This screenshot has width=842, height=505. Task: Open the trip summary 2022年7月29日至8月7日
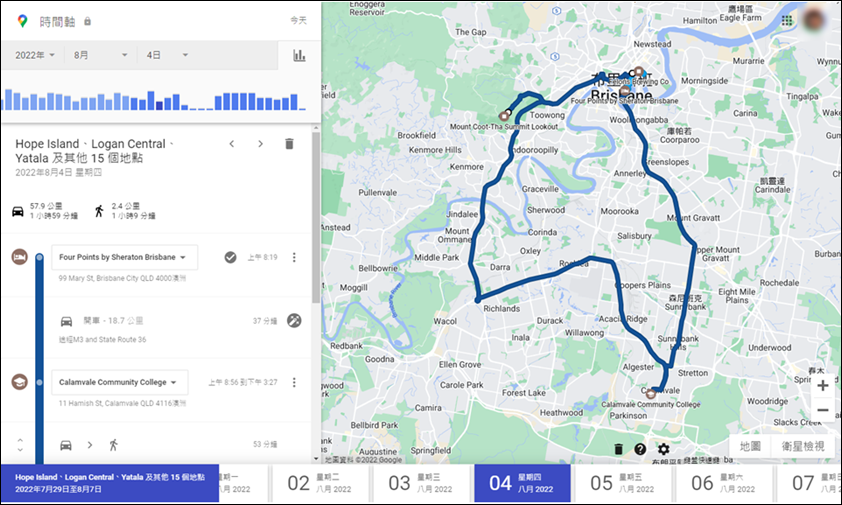(x=110, y=483)
